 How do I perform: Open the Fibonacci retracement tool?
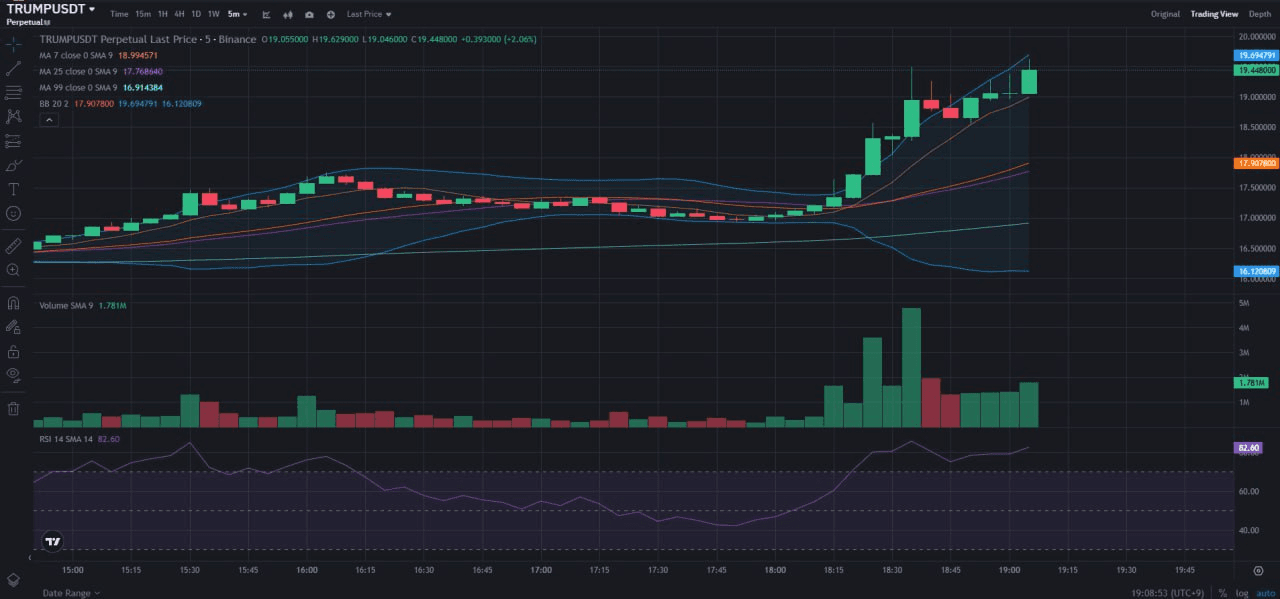pos(13,92)
